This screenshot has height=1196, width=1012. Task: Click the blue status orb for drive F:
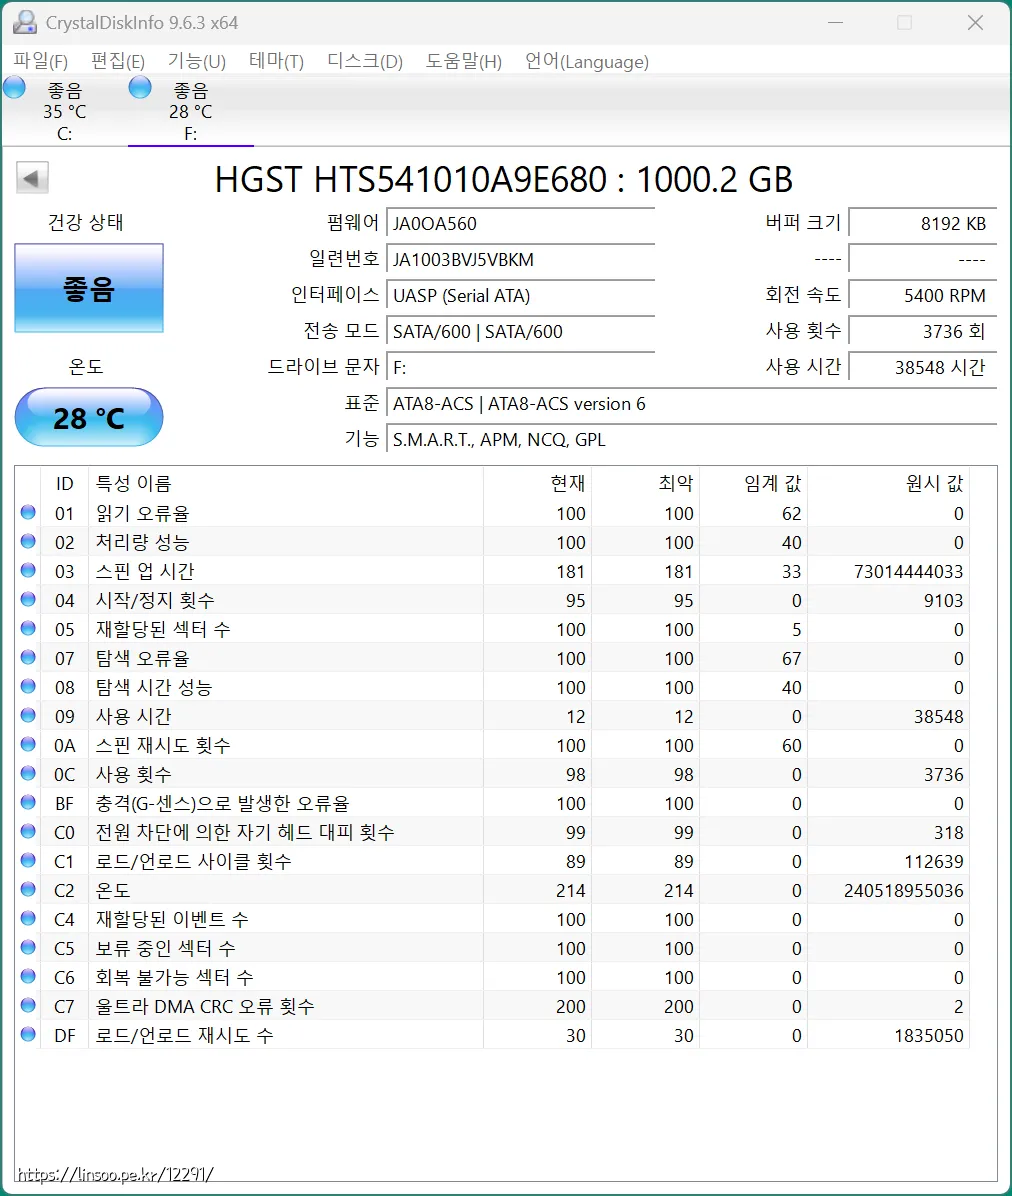pos(140,88)
